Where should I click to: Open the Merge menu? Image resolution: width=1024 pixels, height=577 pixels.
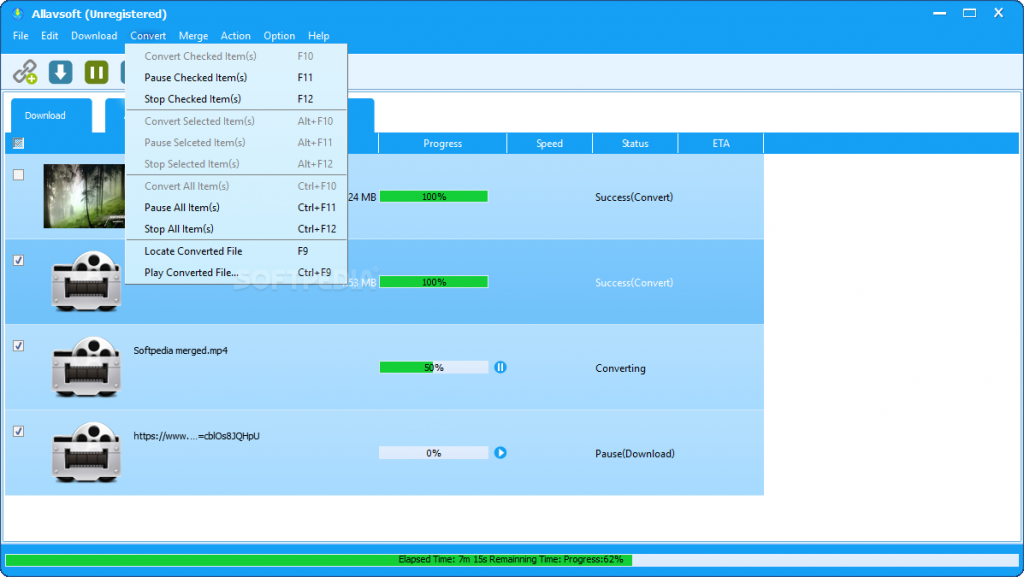pos(193,36)
